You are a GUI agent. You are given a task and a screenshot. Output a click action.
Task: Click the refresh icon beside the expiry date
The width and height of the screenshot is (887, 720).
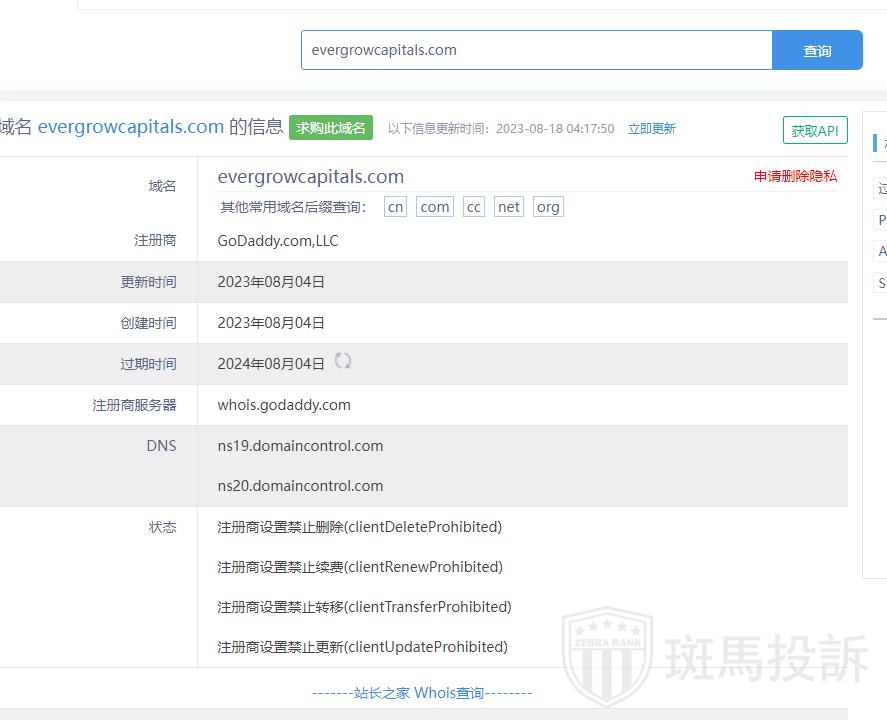(343, 361)
